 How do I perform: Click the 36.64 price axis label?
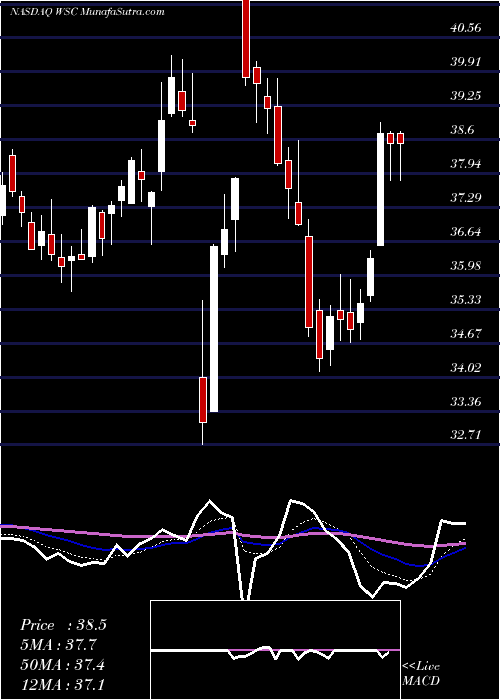[x=465, y=231]
